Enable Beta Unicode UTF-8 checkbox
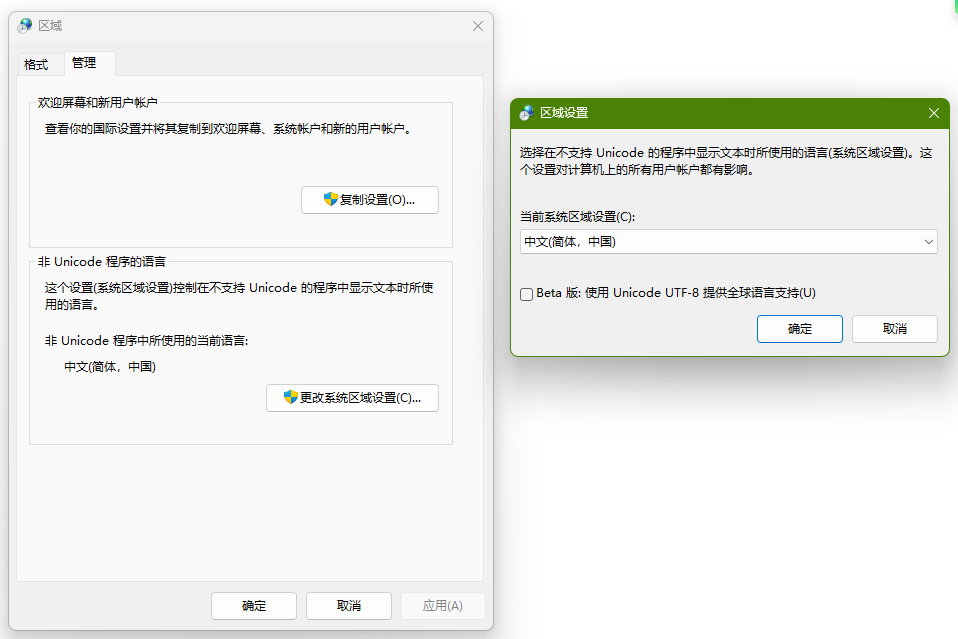Viewport: 958px width, 639px height. click(527, 294)
